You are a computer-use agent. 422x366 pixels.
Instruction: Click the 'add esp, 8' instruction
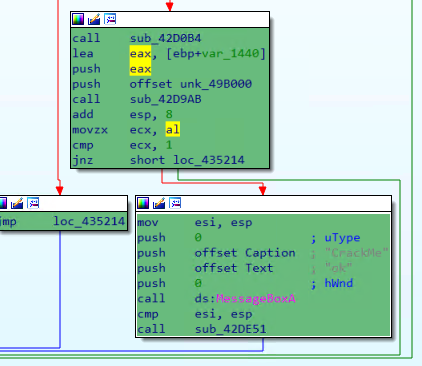point(122,114)
